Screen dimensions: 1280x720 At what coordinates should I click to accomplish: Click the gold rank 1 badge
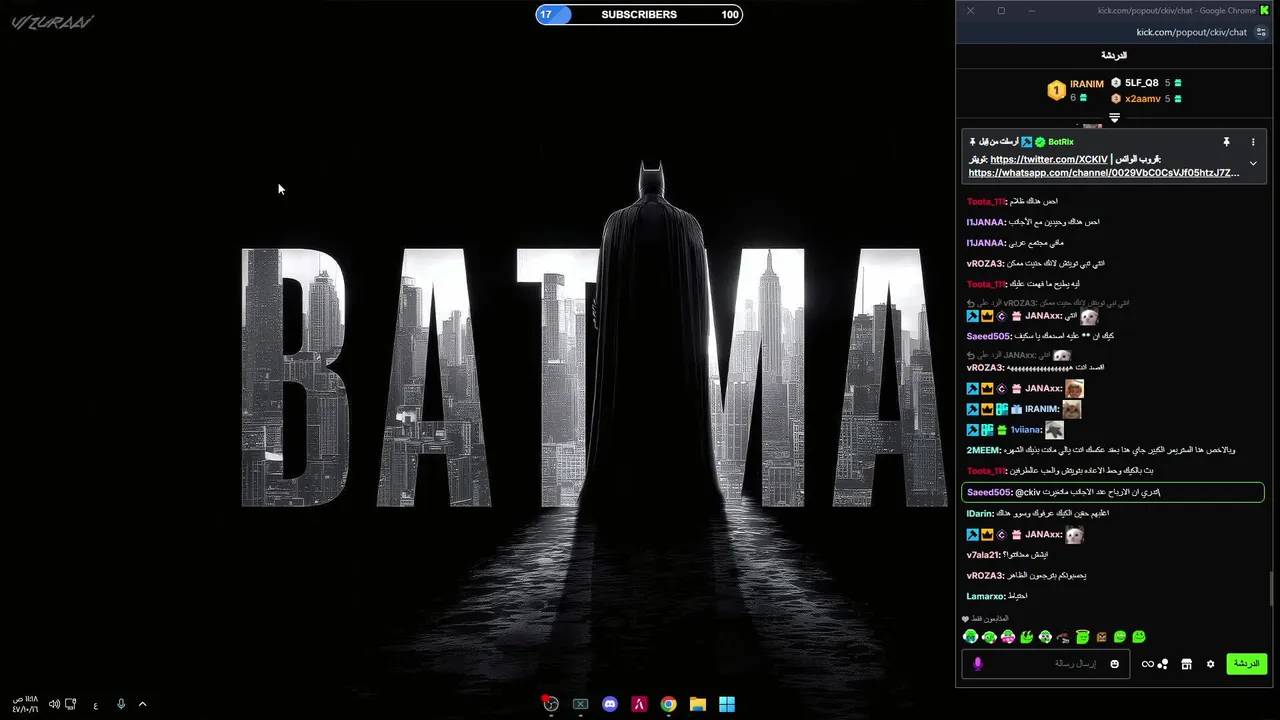(1056, 91)
